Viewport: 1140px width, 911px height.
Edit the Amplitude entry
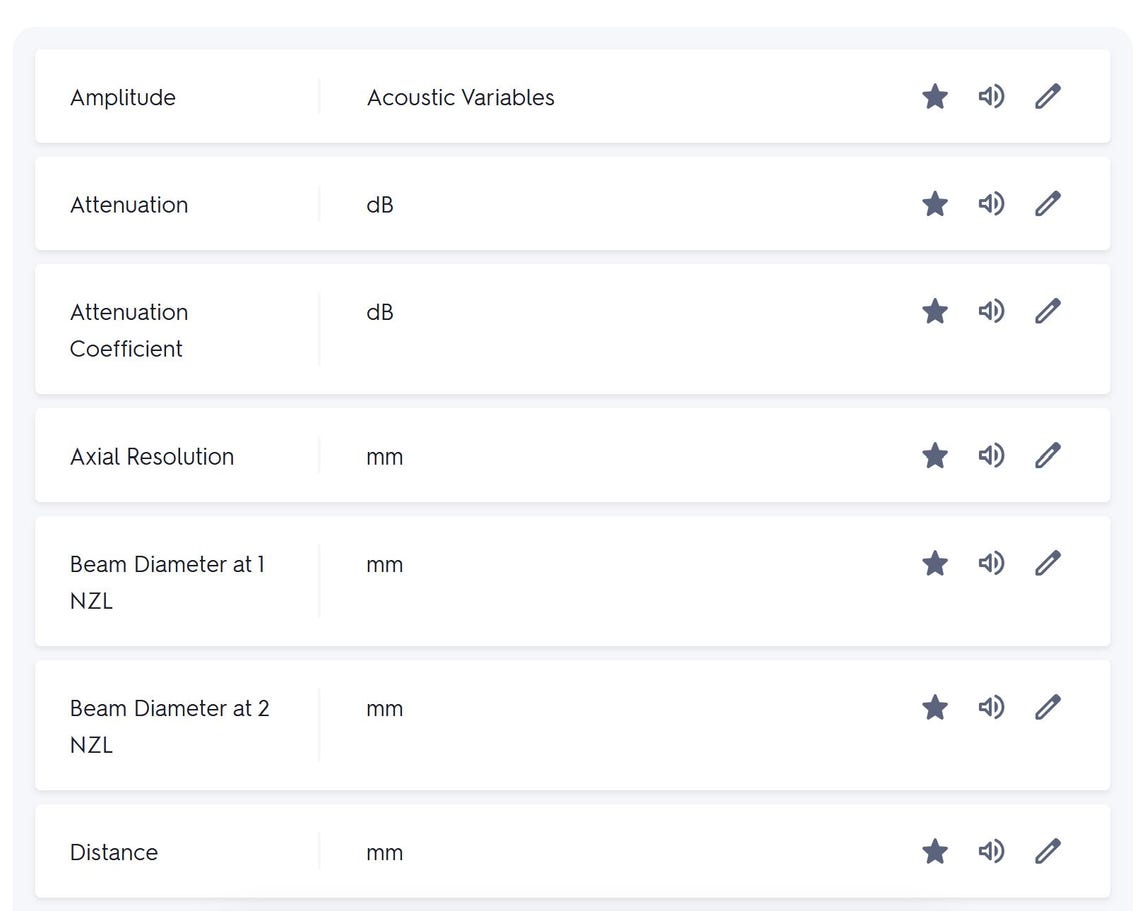tap(1047, 96)
